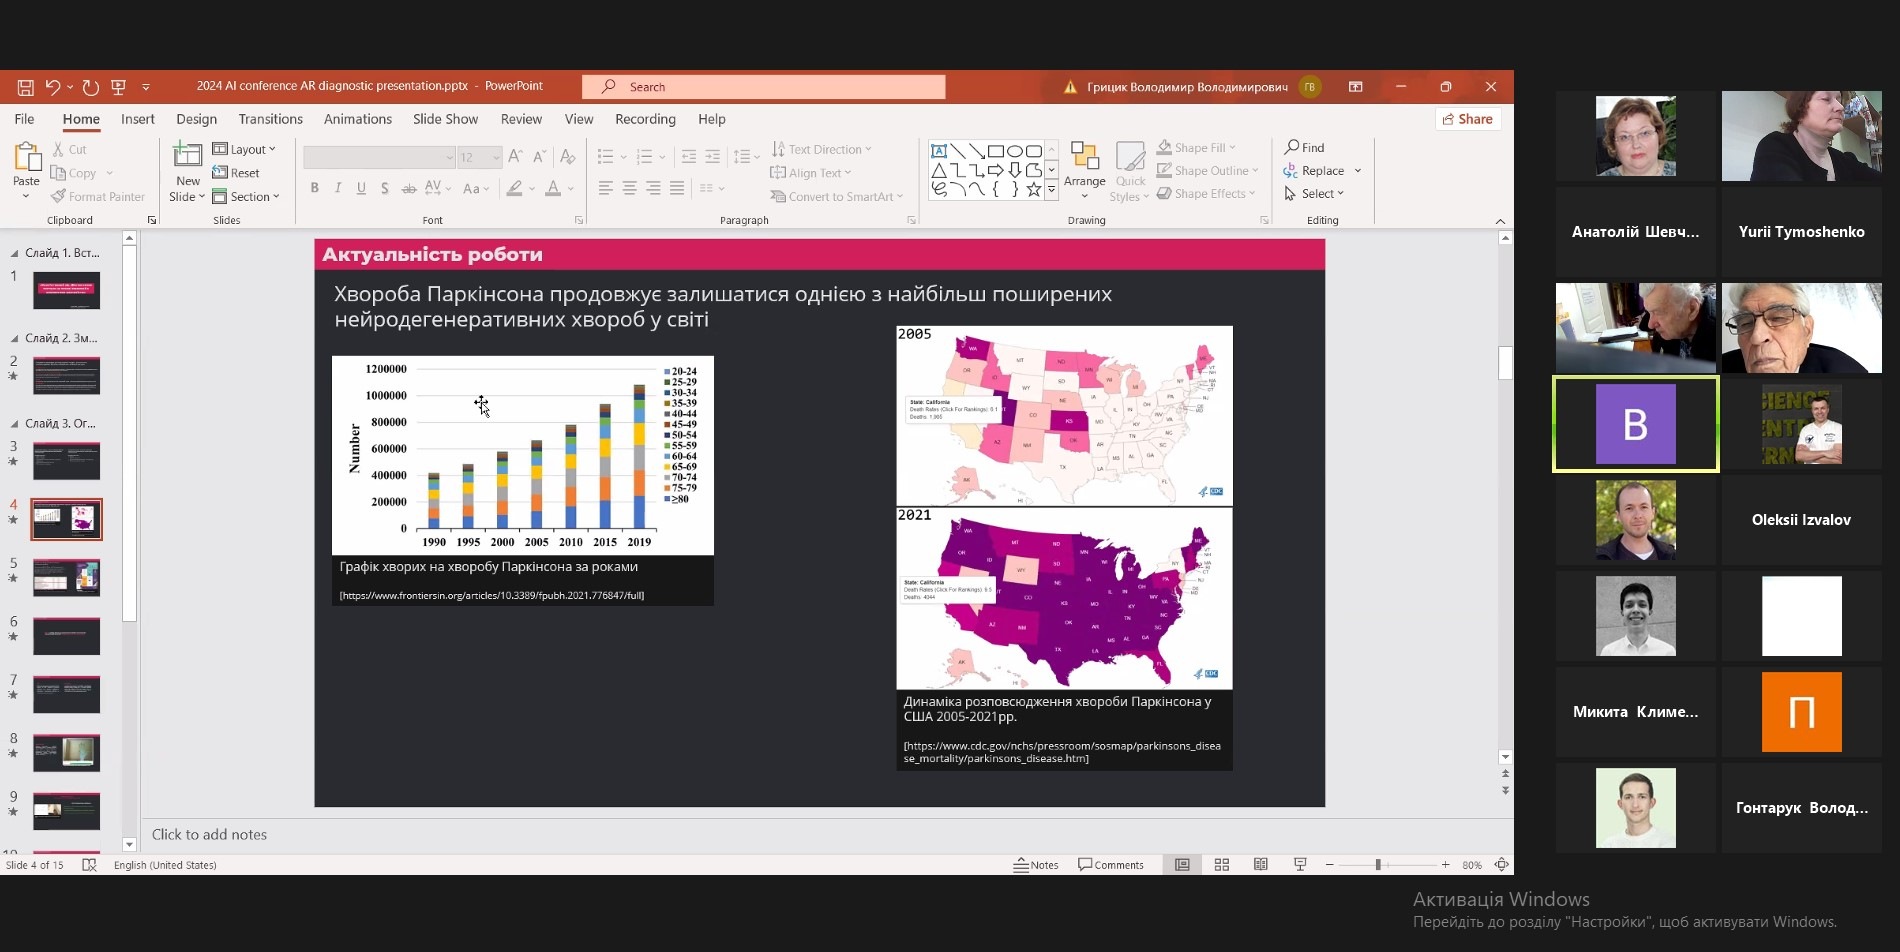
Task: Toggle italic text formatting
Action: pos(338,188)
